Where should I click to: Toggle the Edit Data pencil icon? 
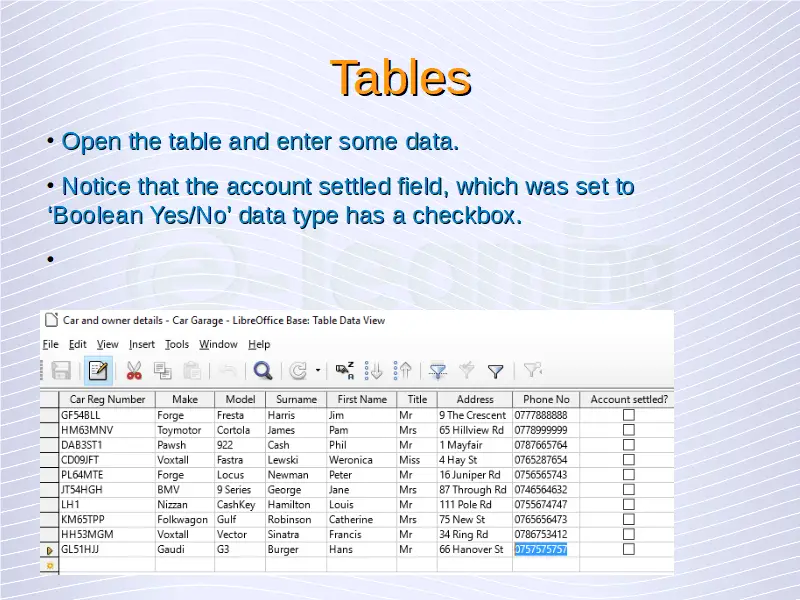(98, 370)
